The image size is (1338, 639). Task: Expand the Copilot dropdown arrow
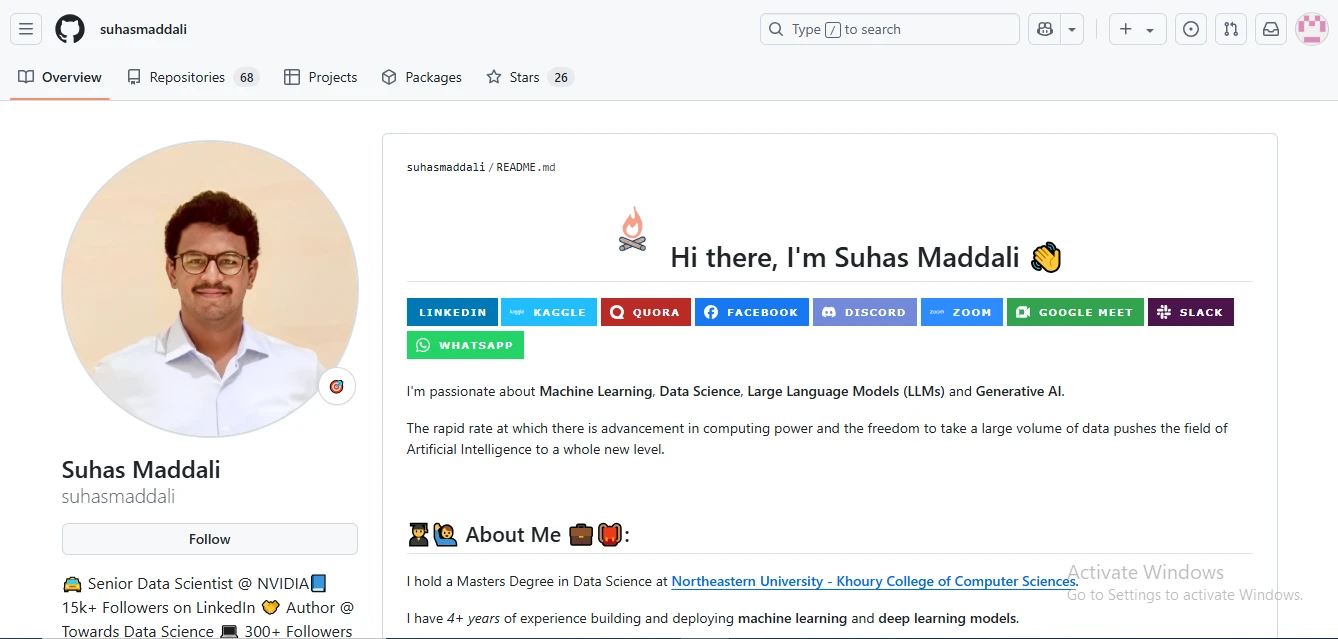pos(1073,29)
